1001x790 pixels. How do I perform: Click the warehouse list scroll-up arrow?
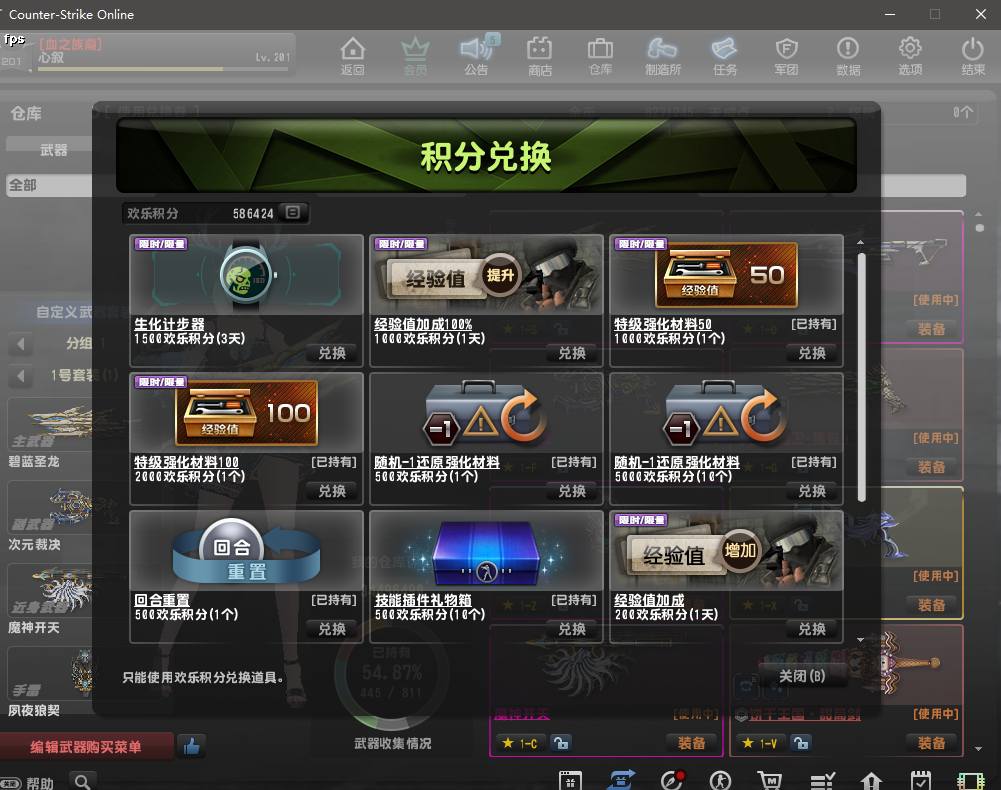pos(979,214)
